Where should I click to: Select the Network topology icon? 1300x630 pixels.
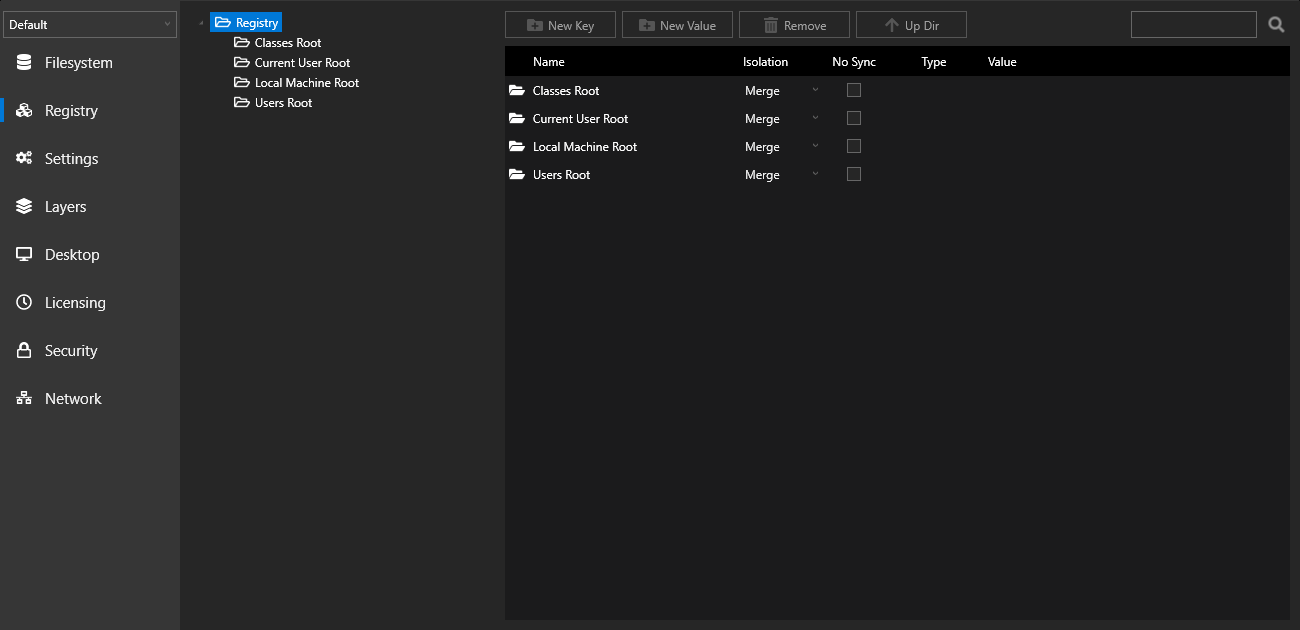click(24, 399)
